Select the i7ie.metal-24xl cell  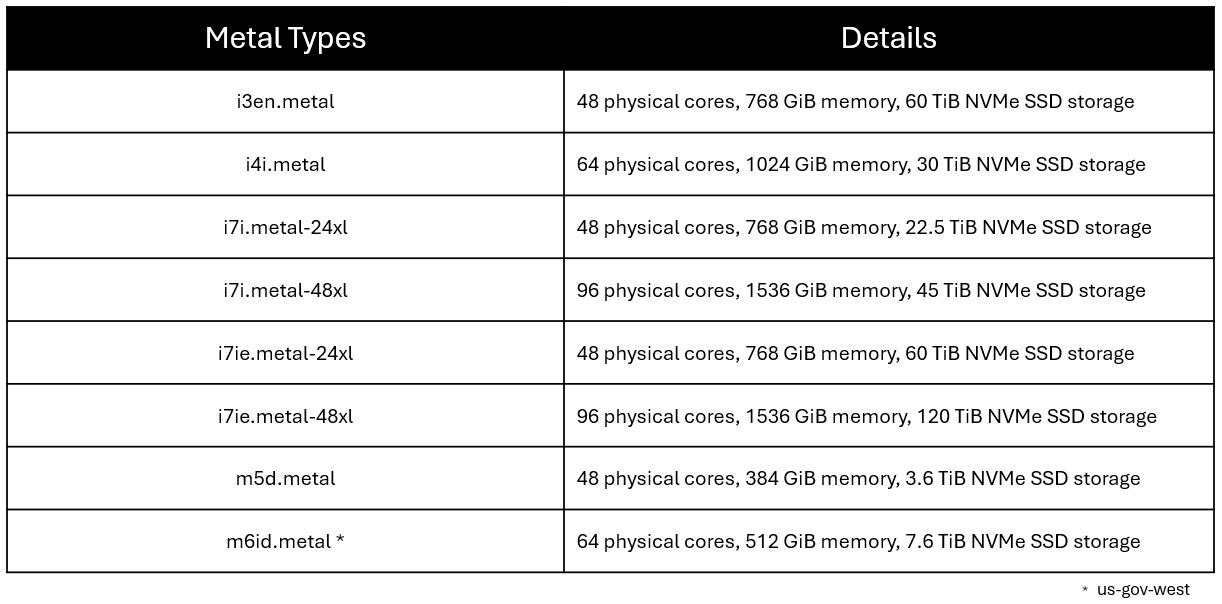tap(285, 353)
